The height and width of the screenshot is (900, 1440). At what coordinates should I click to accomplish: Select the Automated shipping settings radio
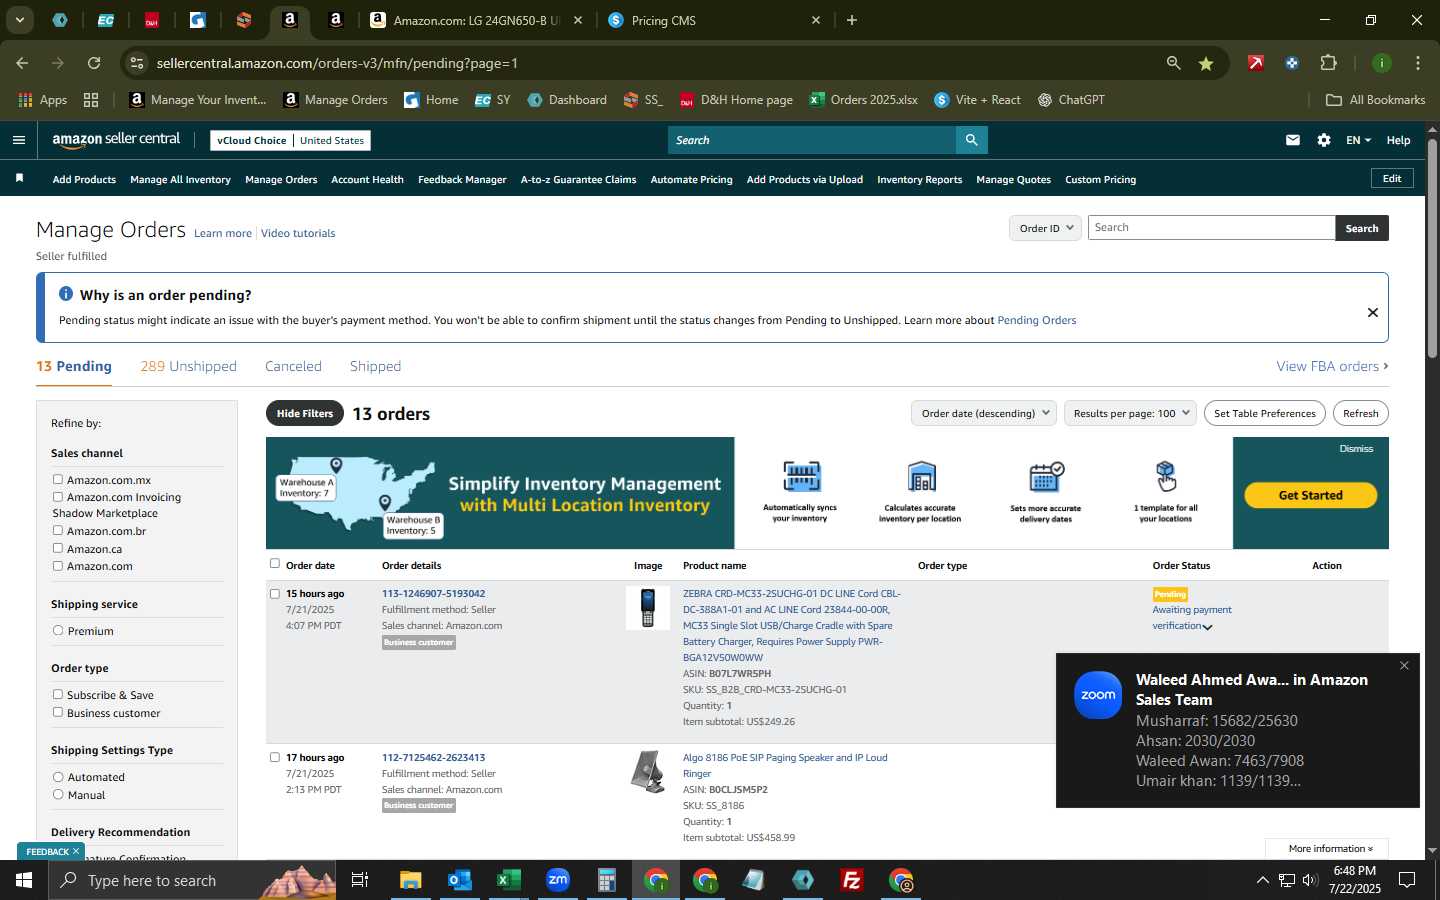[x=58, y=777]
